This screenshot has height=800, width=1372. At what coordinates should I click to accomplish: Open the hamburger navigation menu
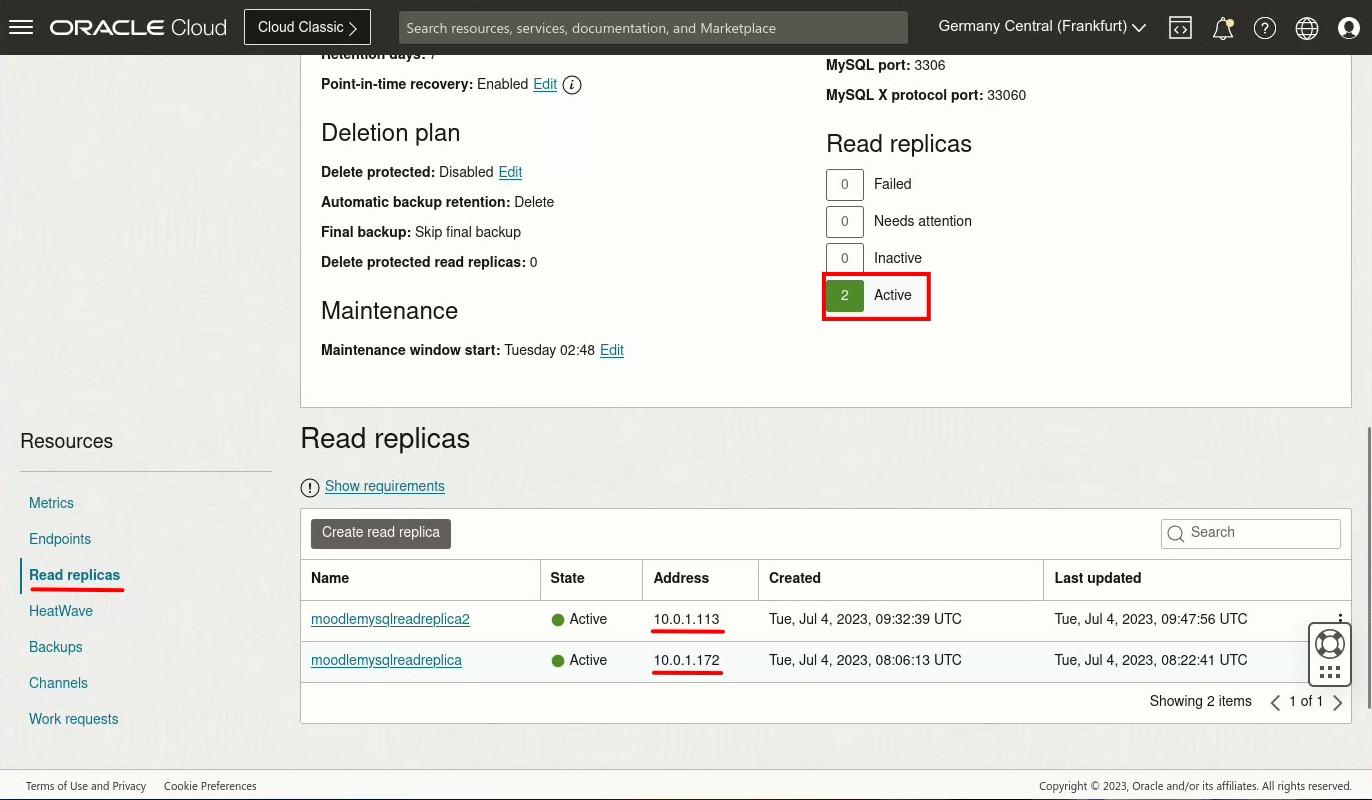click(21, 27)
